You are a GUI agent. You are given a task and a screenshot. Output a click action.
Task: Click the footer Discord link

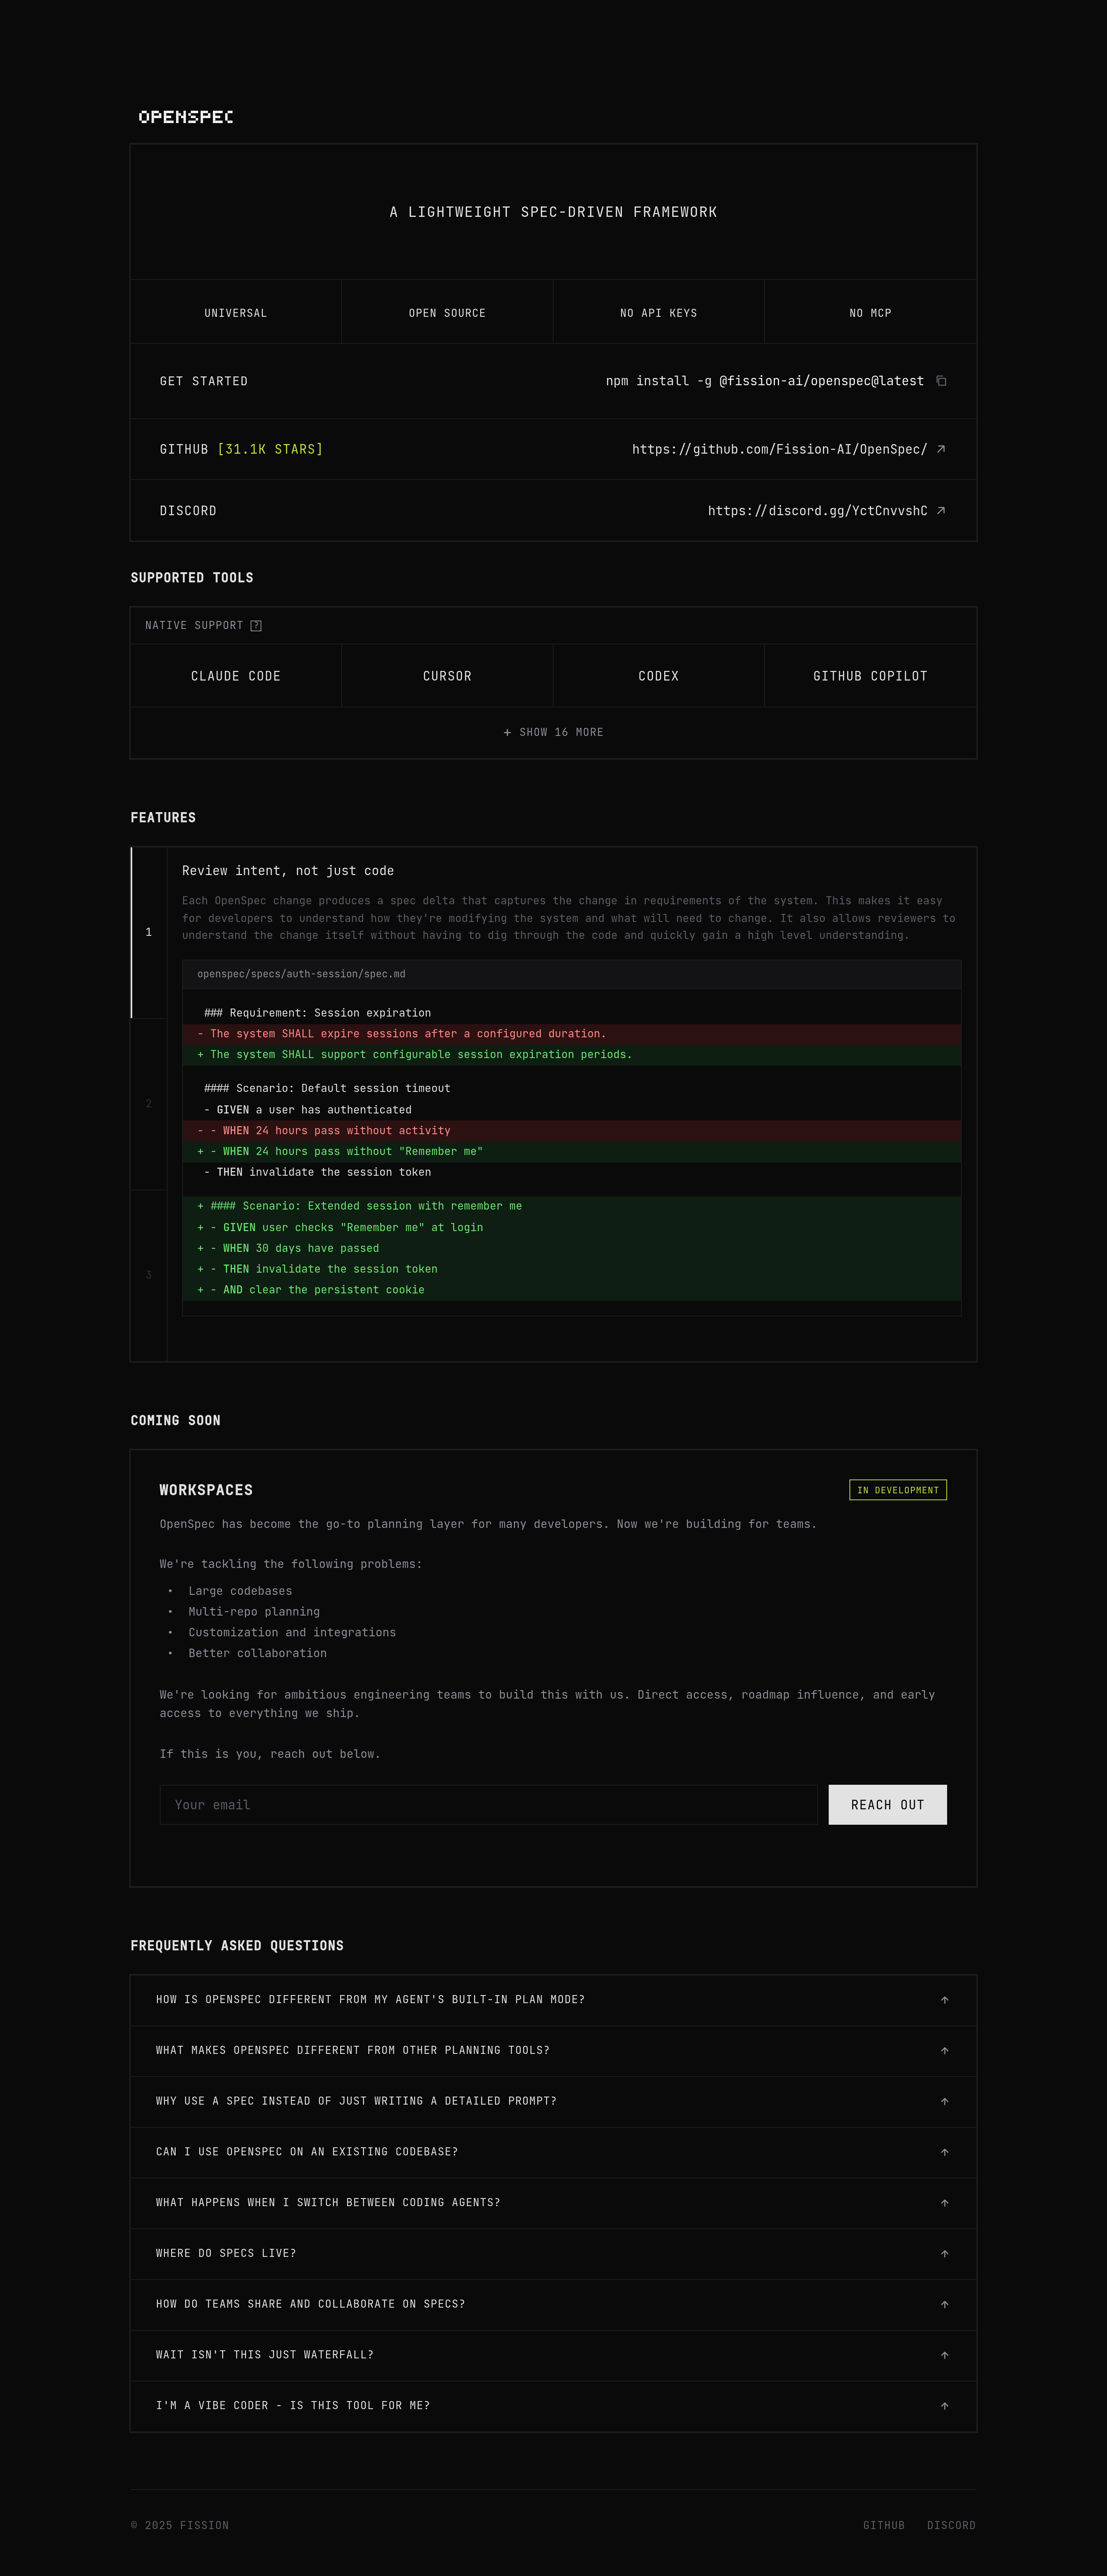(950, 2525)
